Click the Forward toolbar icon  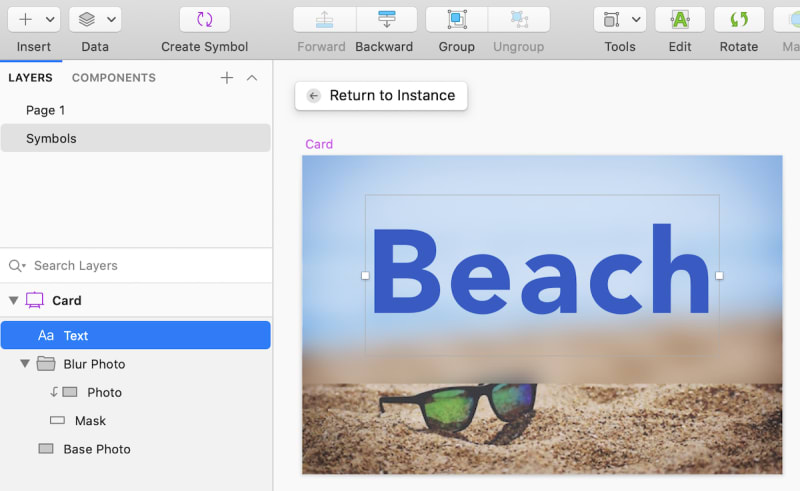pyautogui.click(x=324, y=19)
